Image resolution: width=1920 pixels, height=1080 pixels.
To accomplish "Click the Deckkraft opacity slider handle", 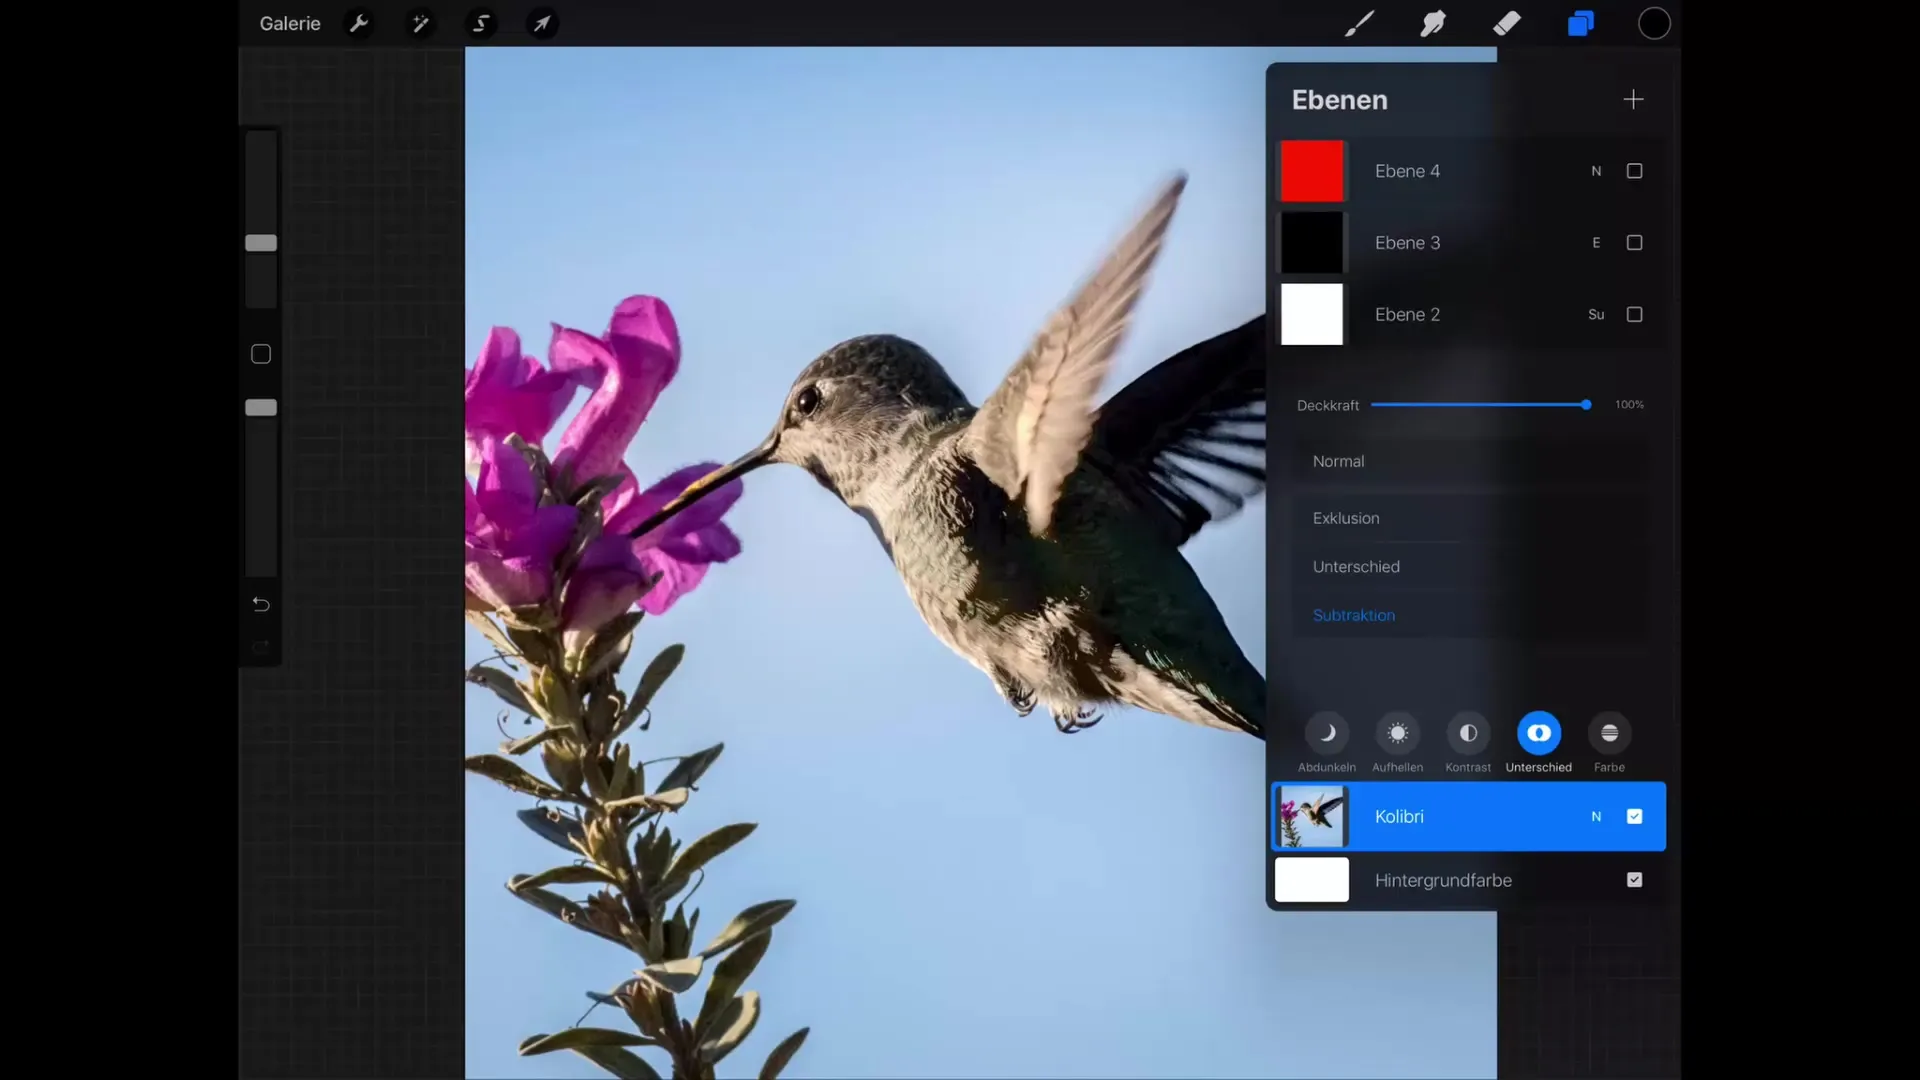I will tap(1586, 405).
